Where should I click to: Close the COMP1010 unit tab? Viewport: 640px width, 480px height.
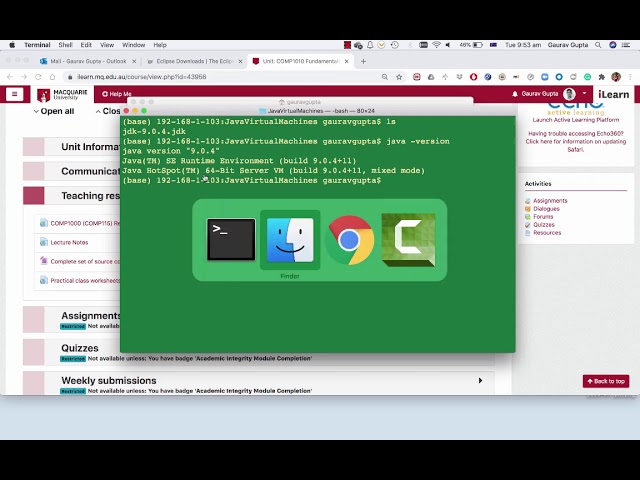[347, 61]
